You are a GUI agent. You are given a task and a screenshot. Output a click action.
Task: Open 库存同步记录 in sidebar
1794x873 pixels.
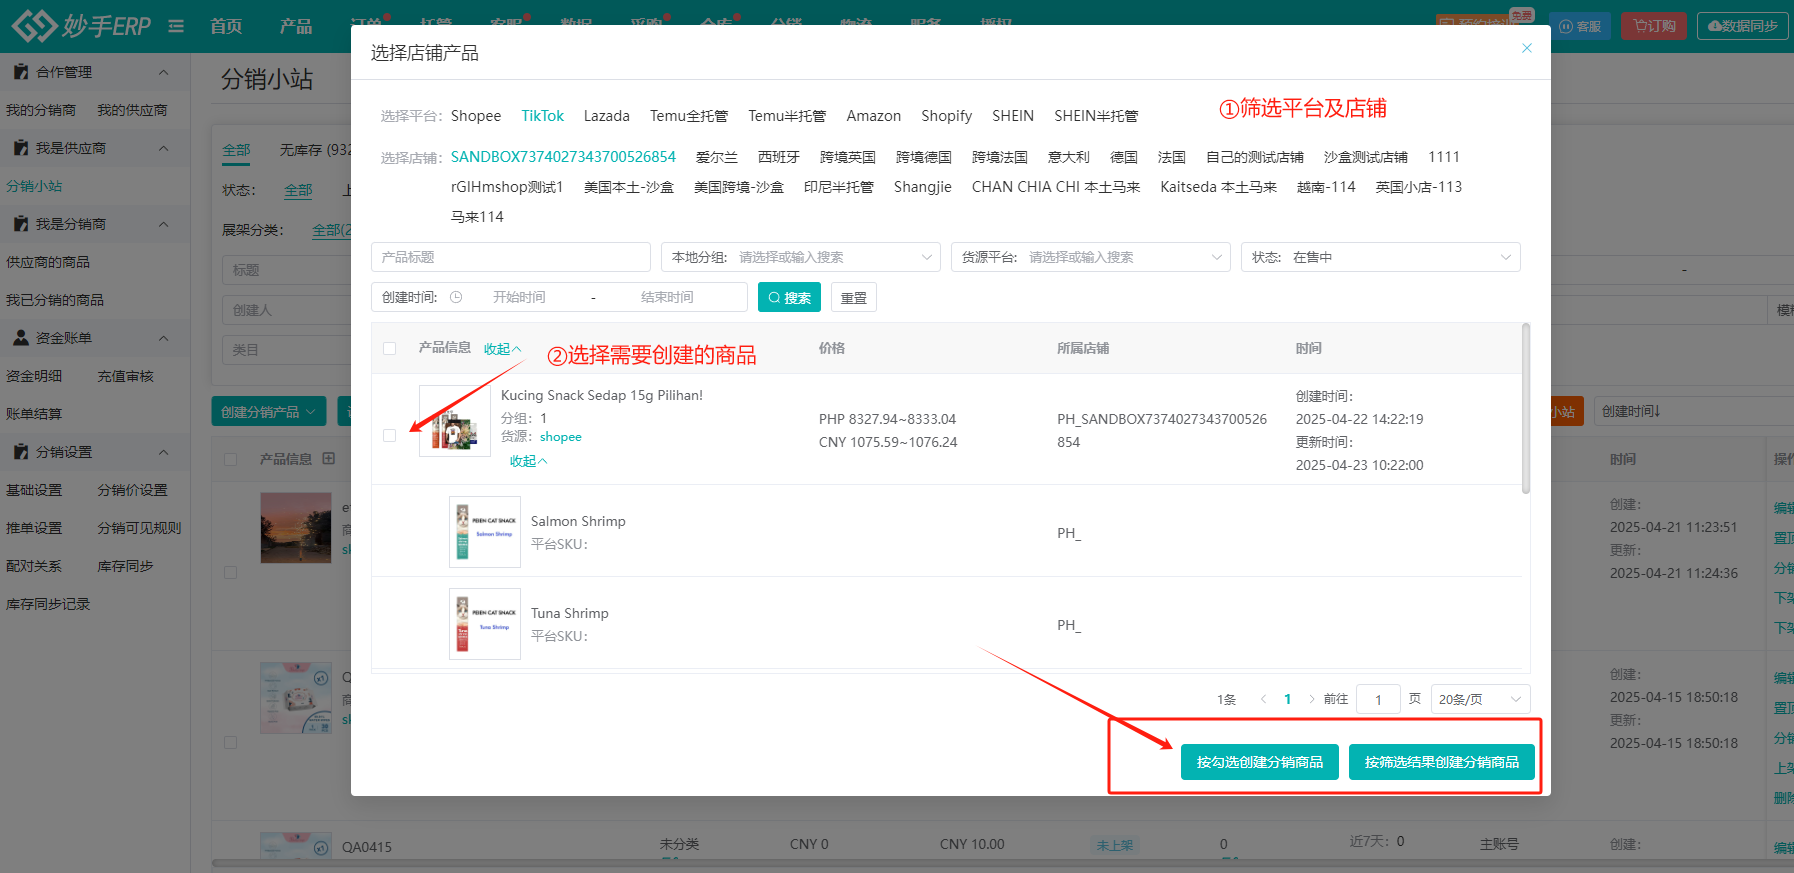pyautogui.click(x=48, y=604)
